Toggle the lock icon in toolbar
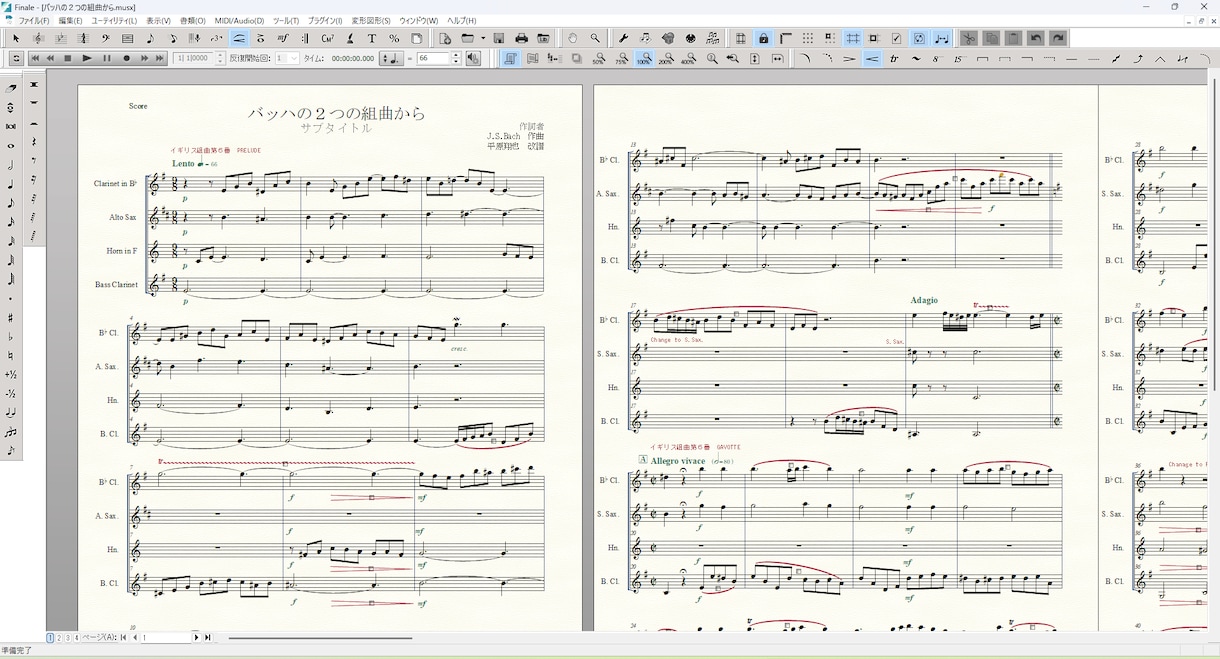 [x=763, y=38]
